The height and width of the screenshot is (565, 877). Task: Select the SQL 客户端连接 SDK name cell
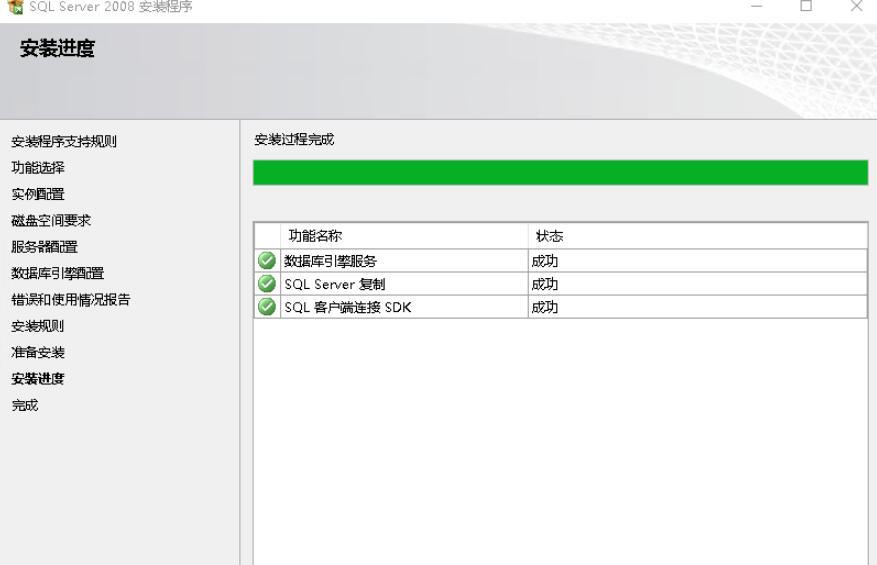click(404, 307)
